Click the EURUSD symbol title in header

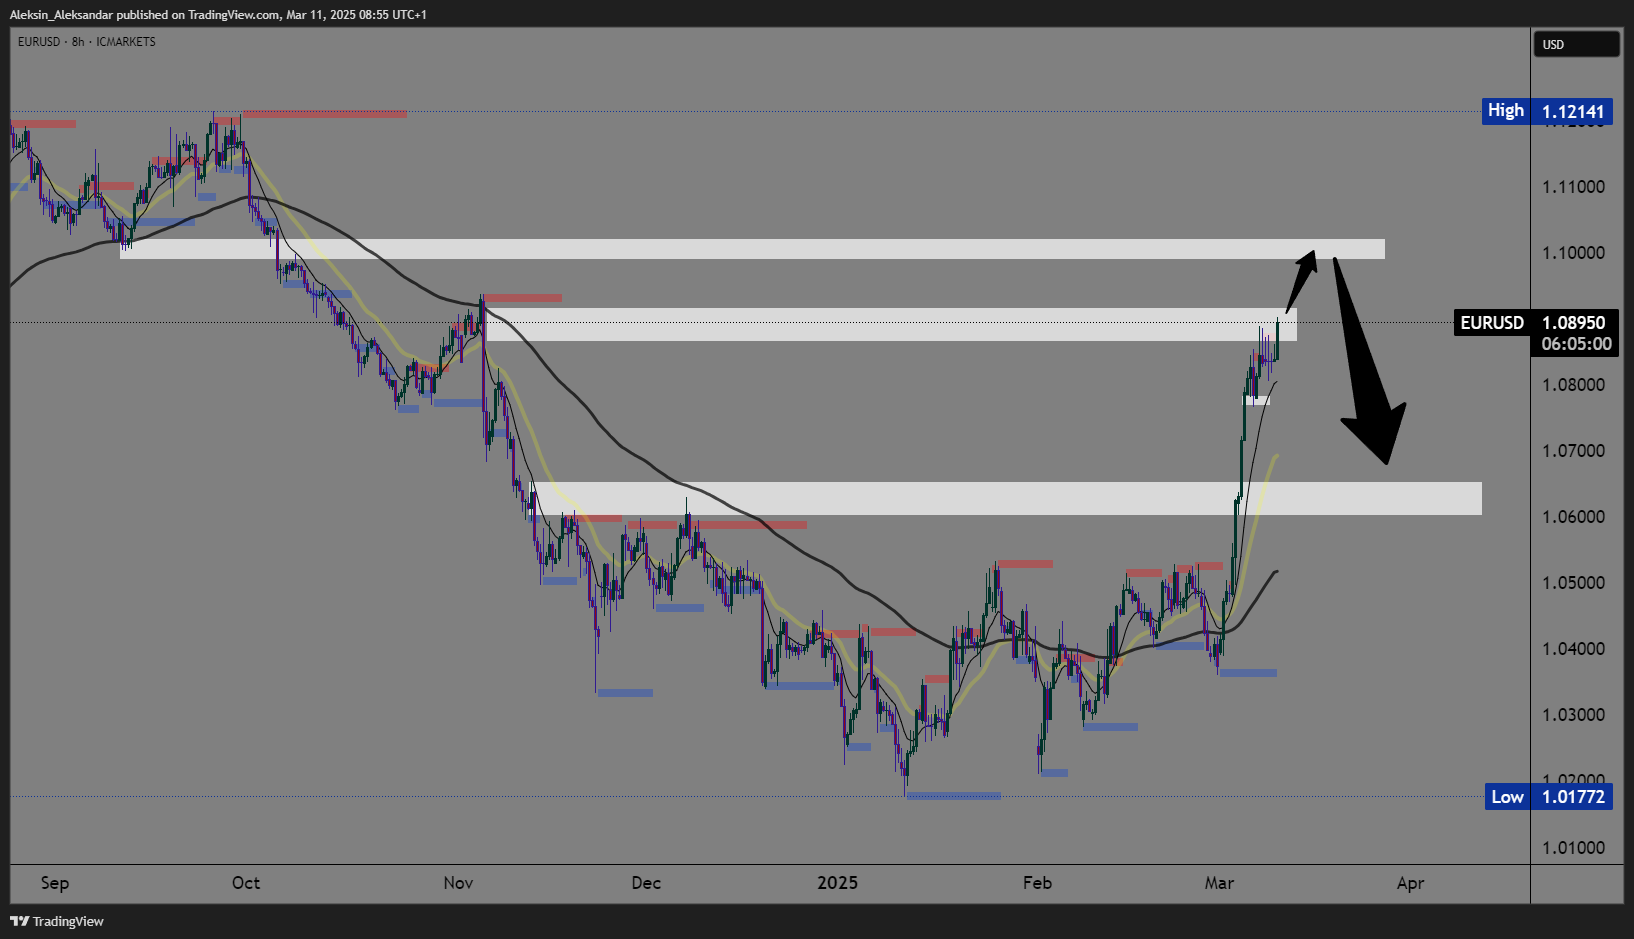(86, 42)
